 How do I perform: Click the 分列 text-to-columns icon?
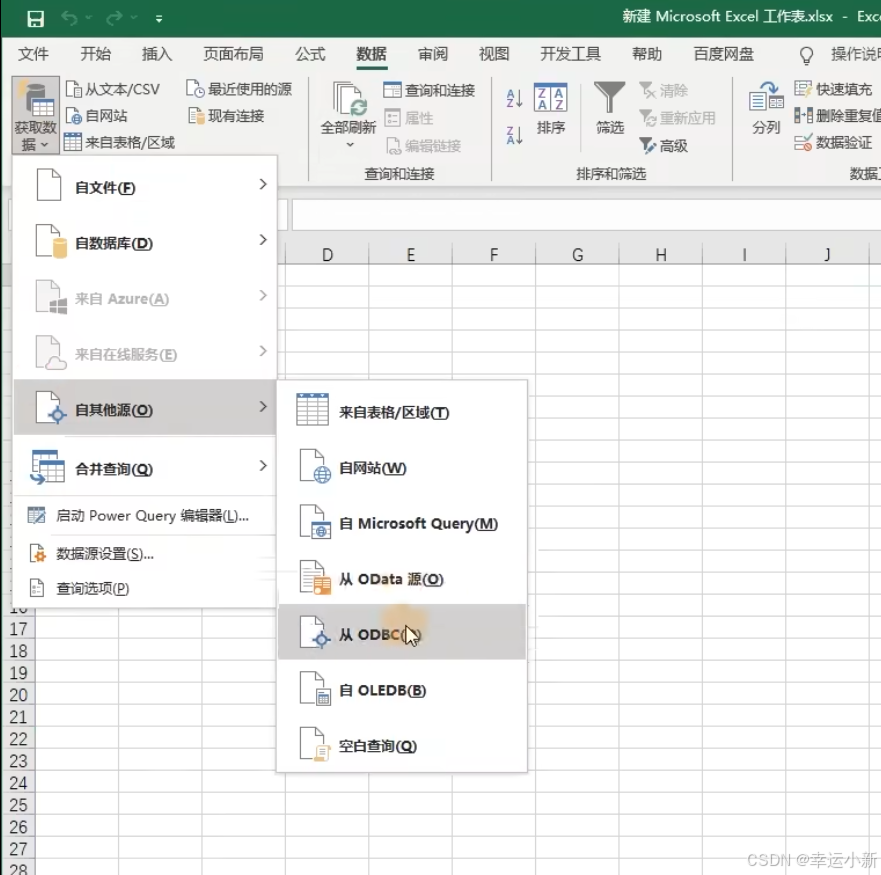click(766, 96)
